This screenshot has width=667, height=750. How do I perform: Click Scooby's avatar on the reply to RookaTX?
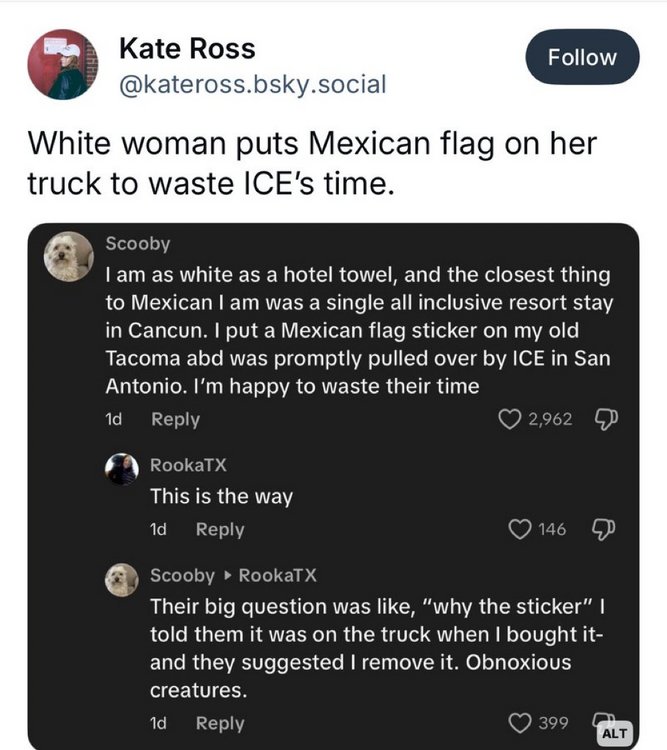(122, 578)
